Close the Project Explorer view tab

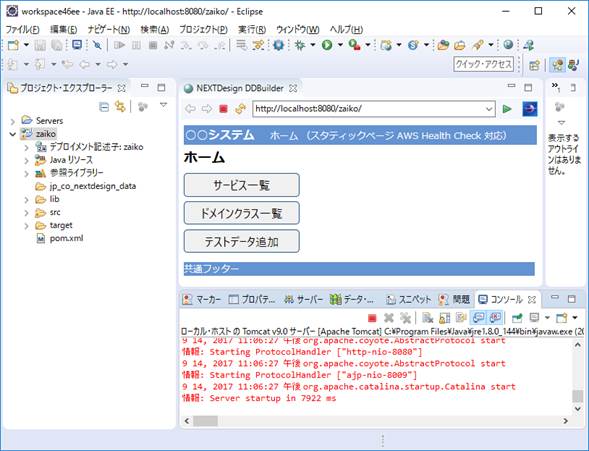[121, 89]
